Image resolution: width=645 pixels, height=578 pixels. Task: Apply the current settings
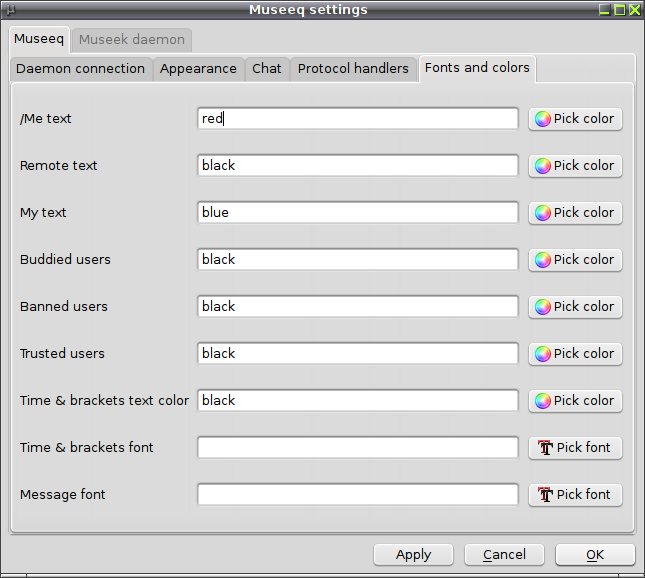pyautogui.click(x=413, y=555)
